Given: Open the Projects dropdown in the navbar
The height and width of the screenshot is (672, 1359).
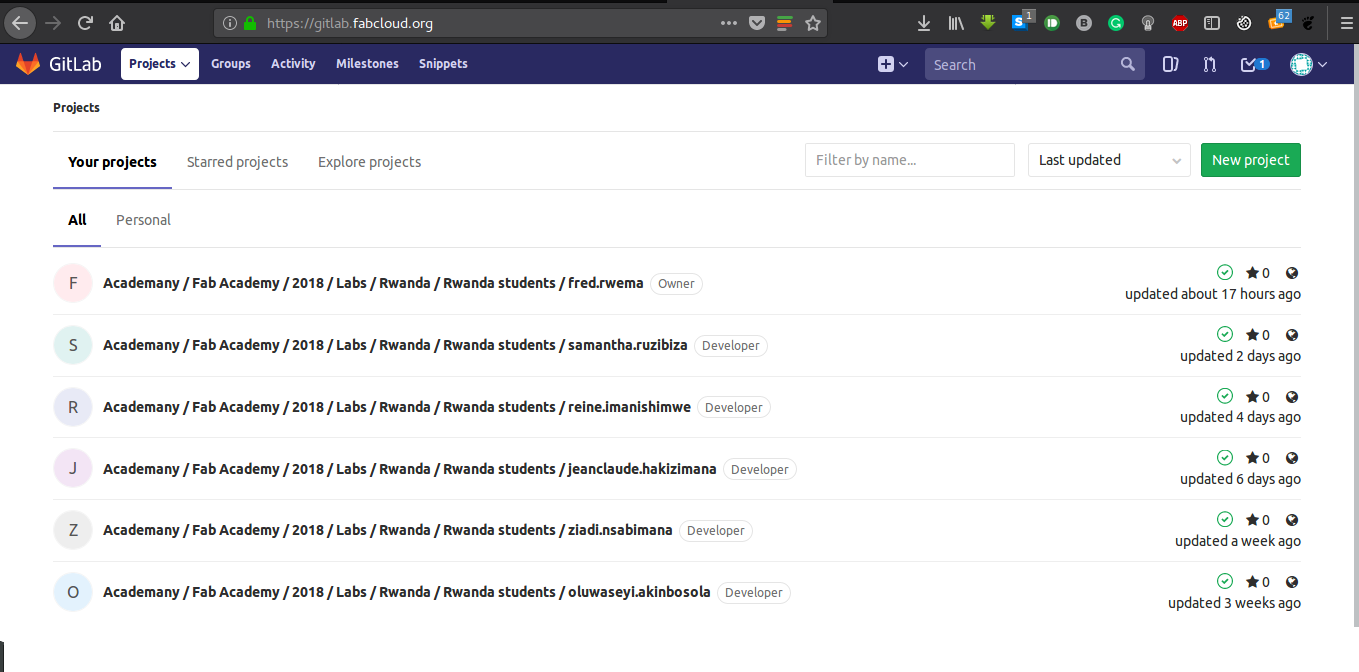Looking at the screenshot, I should point(159,63).
